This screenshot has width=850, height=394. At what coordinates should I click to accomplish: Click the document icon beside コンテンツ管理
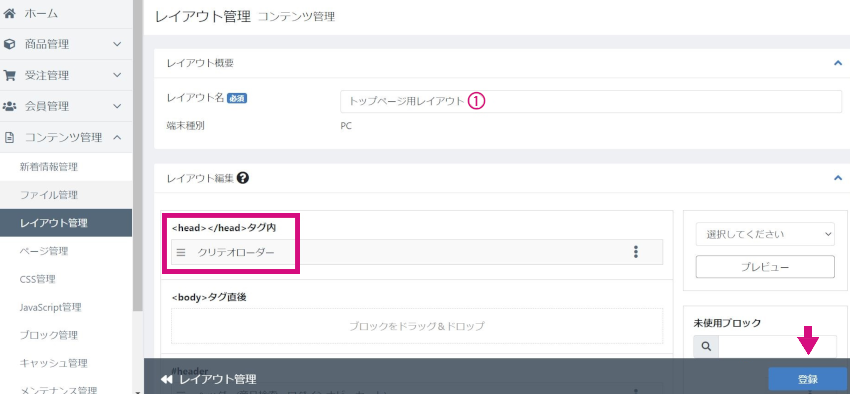point(9,138)
